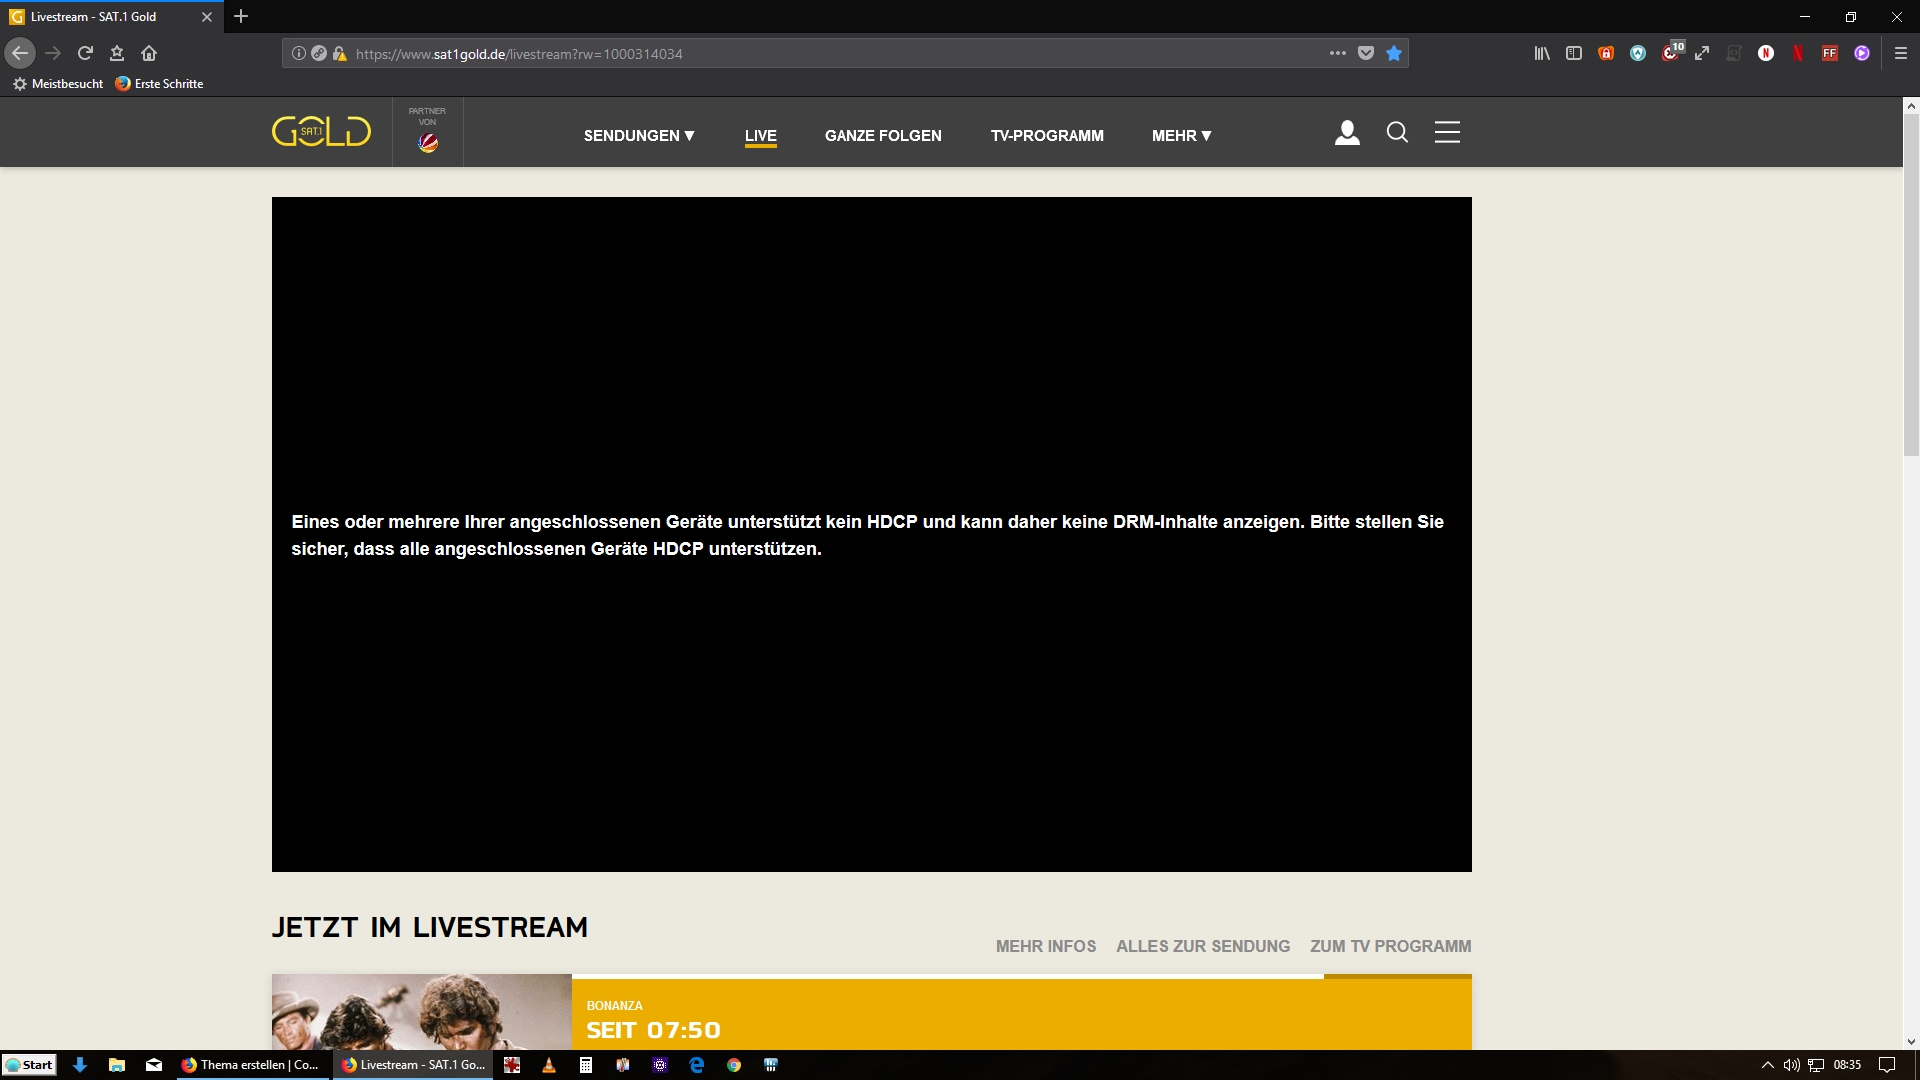Image resolution: width=1920 pixels, height=1080 pixels.
Task: Open the Pocket save icon in the address bar
Action: pos(1366,54)
